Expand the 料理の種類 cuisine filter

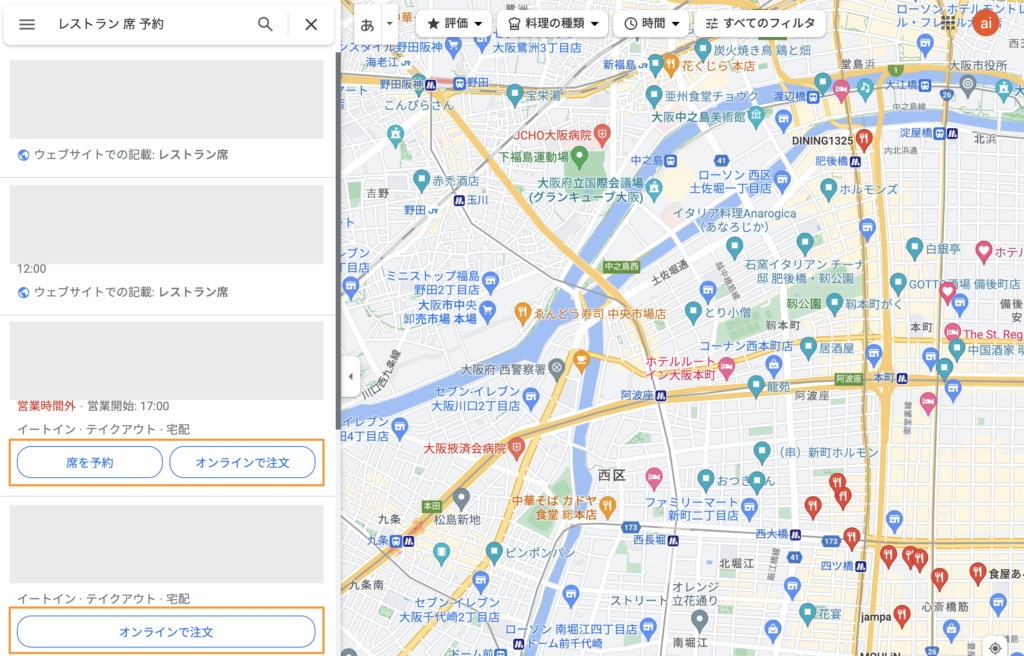[553, 23]
